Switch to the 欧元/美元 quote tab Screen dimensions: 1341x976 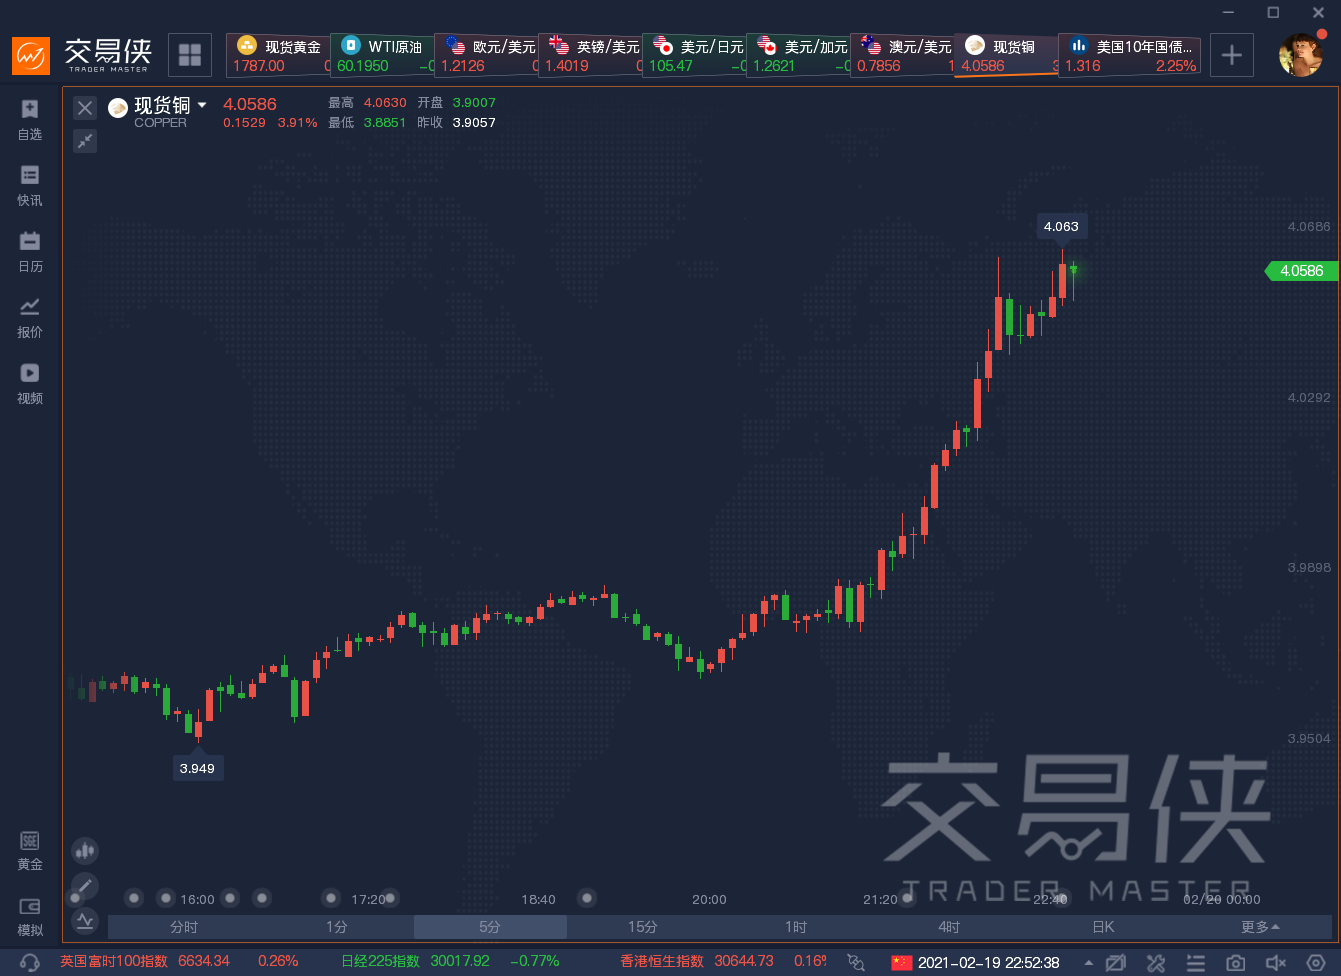click(486, 56)
